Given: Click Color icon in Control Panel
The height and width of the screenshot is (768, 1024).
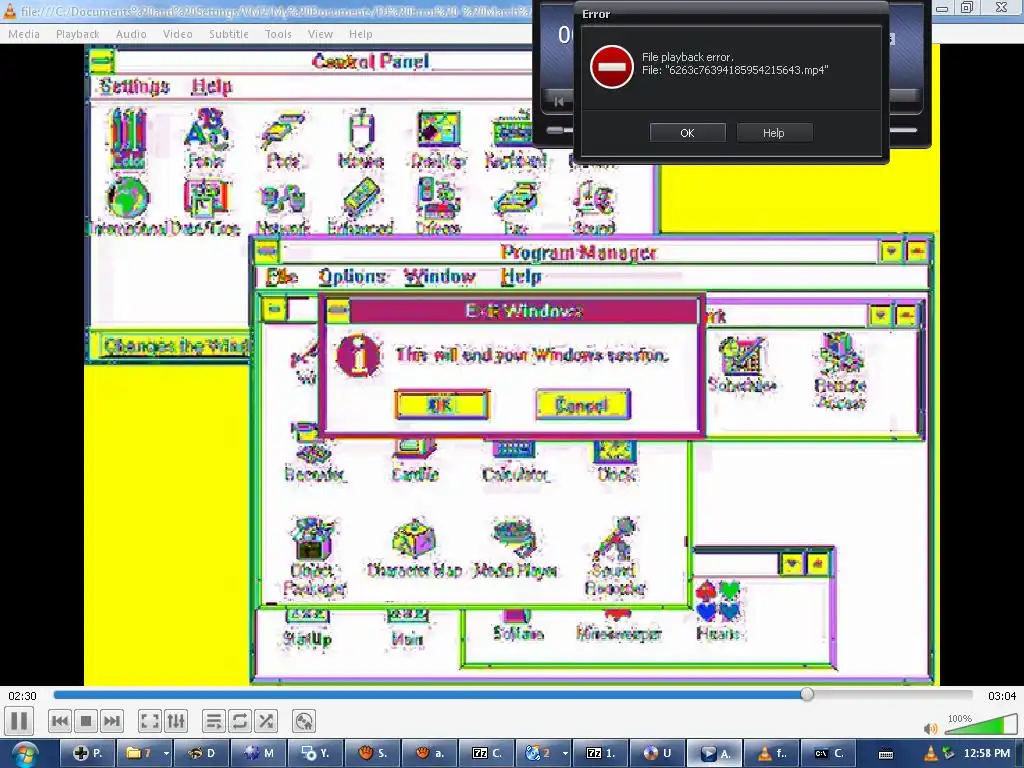Looking at the screenshot, I should point(128,139).
